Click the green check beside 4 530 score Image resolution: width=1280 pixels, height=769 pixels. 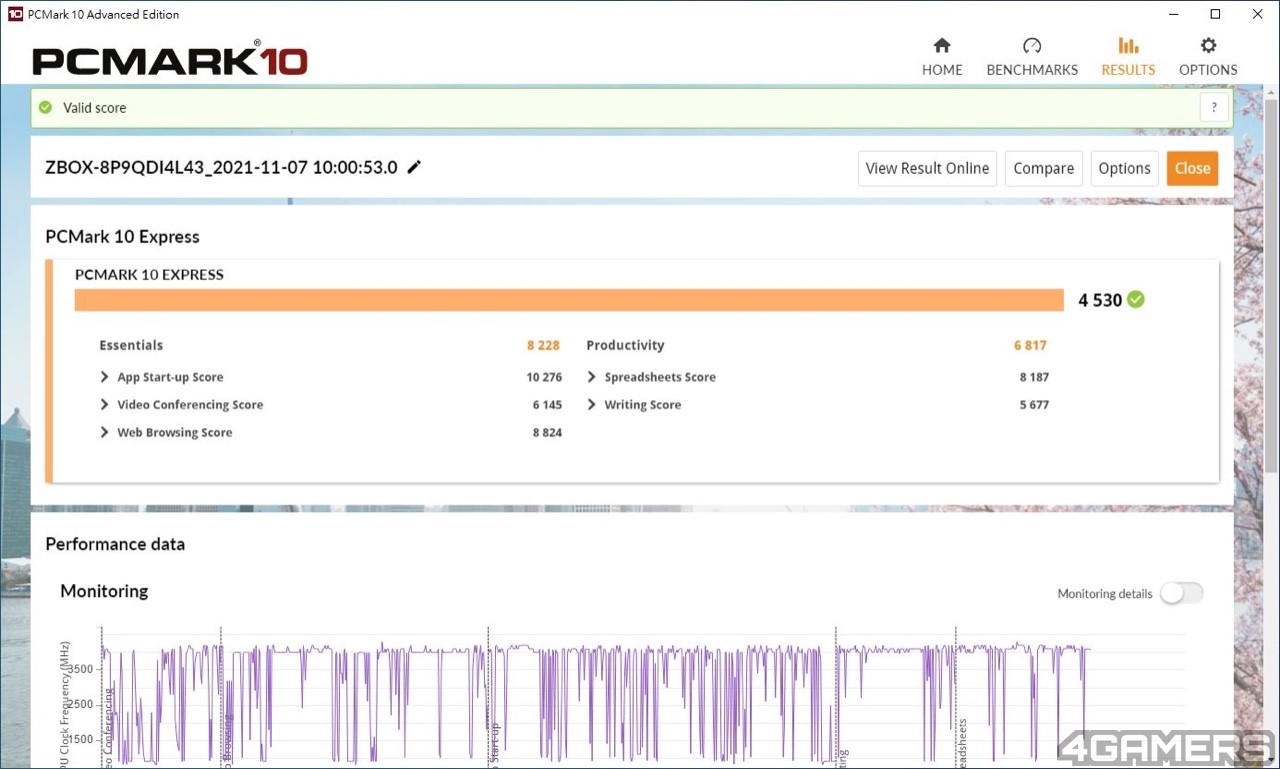click(1136, 299)
